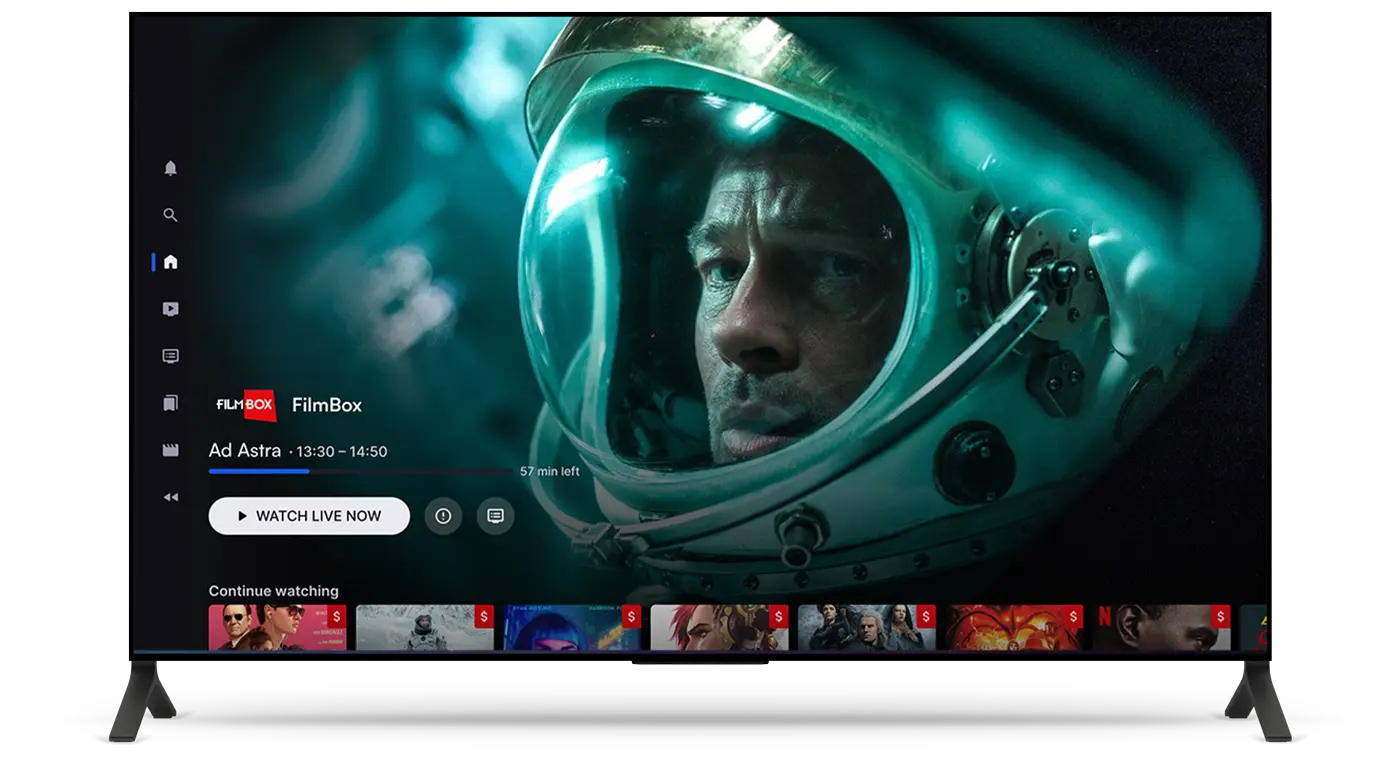The height and width of the screenshot is (765, 1400).
Task: Open search with the magnifier icon
Action: [x=170, y=215]
